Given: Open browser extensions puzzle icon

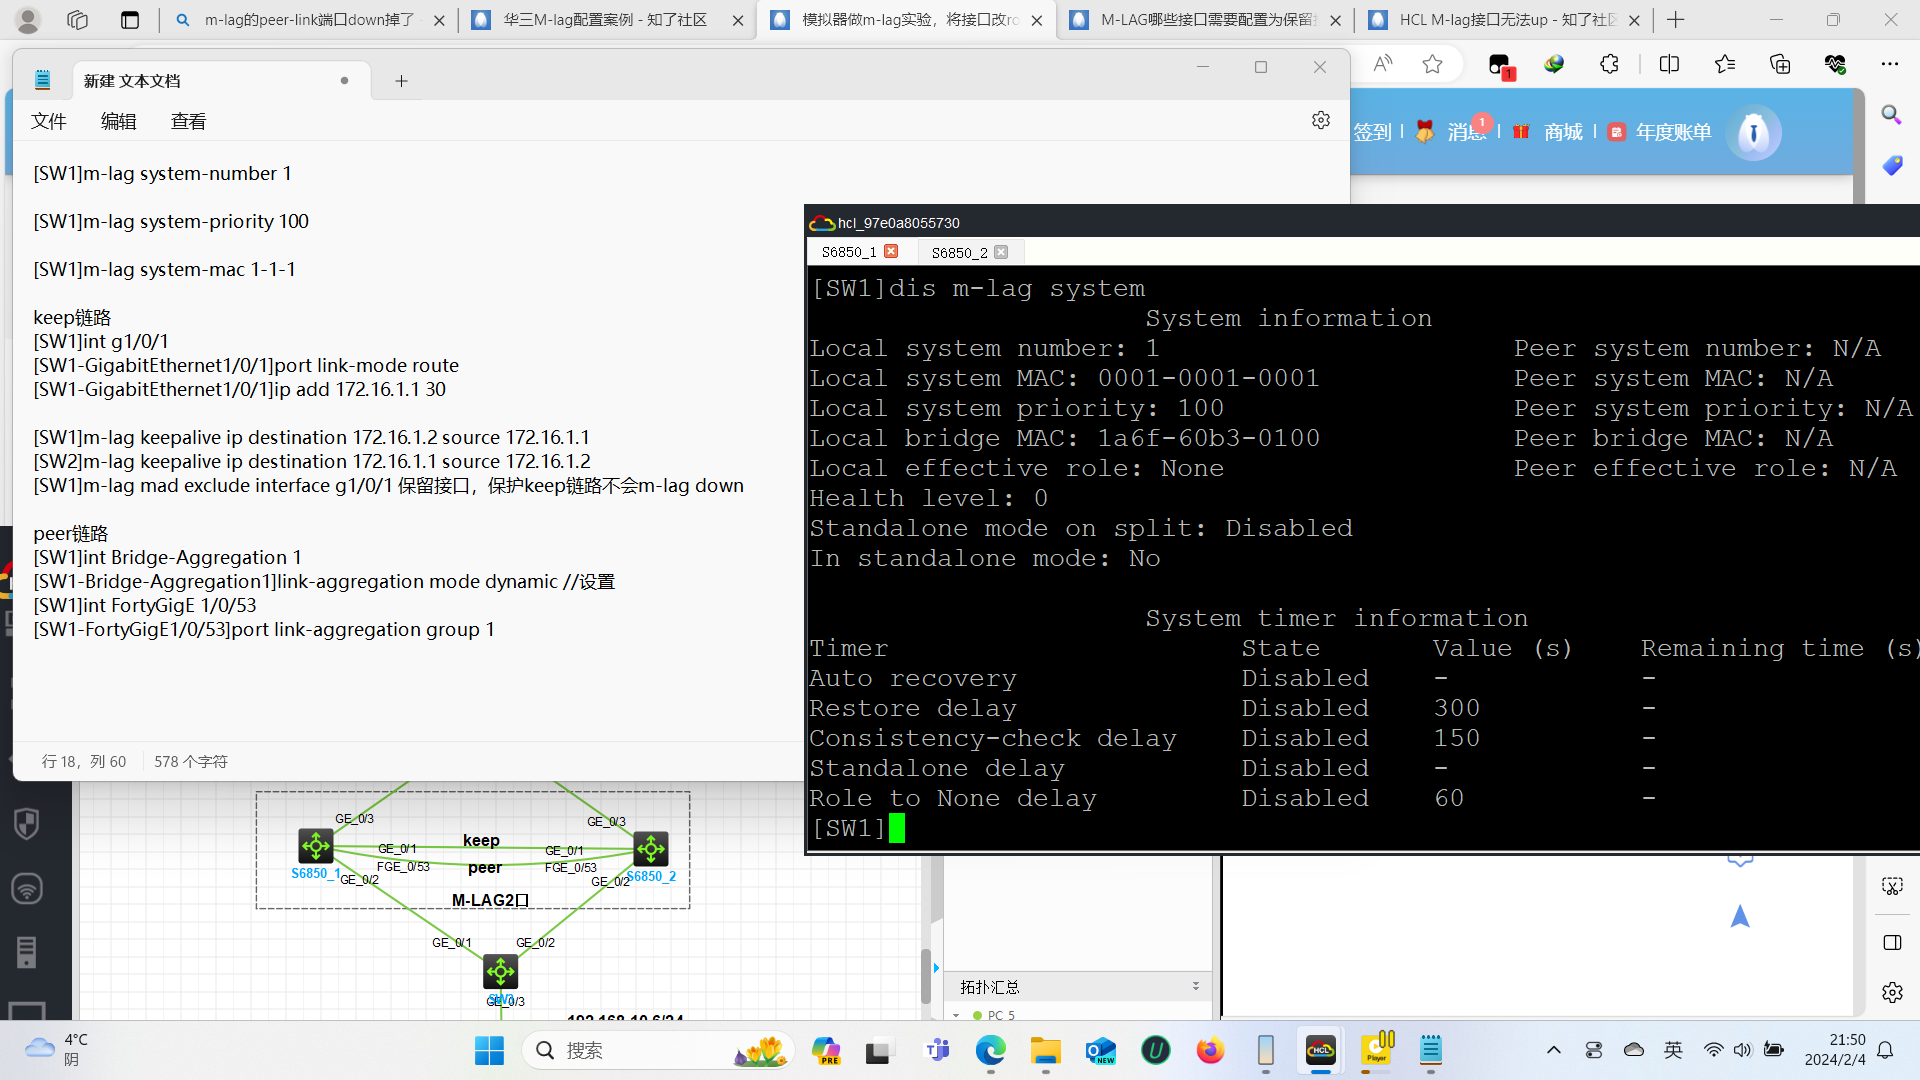Looking at the screenshot, I should [1609, 64].
